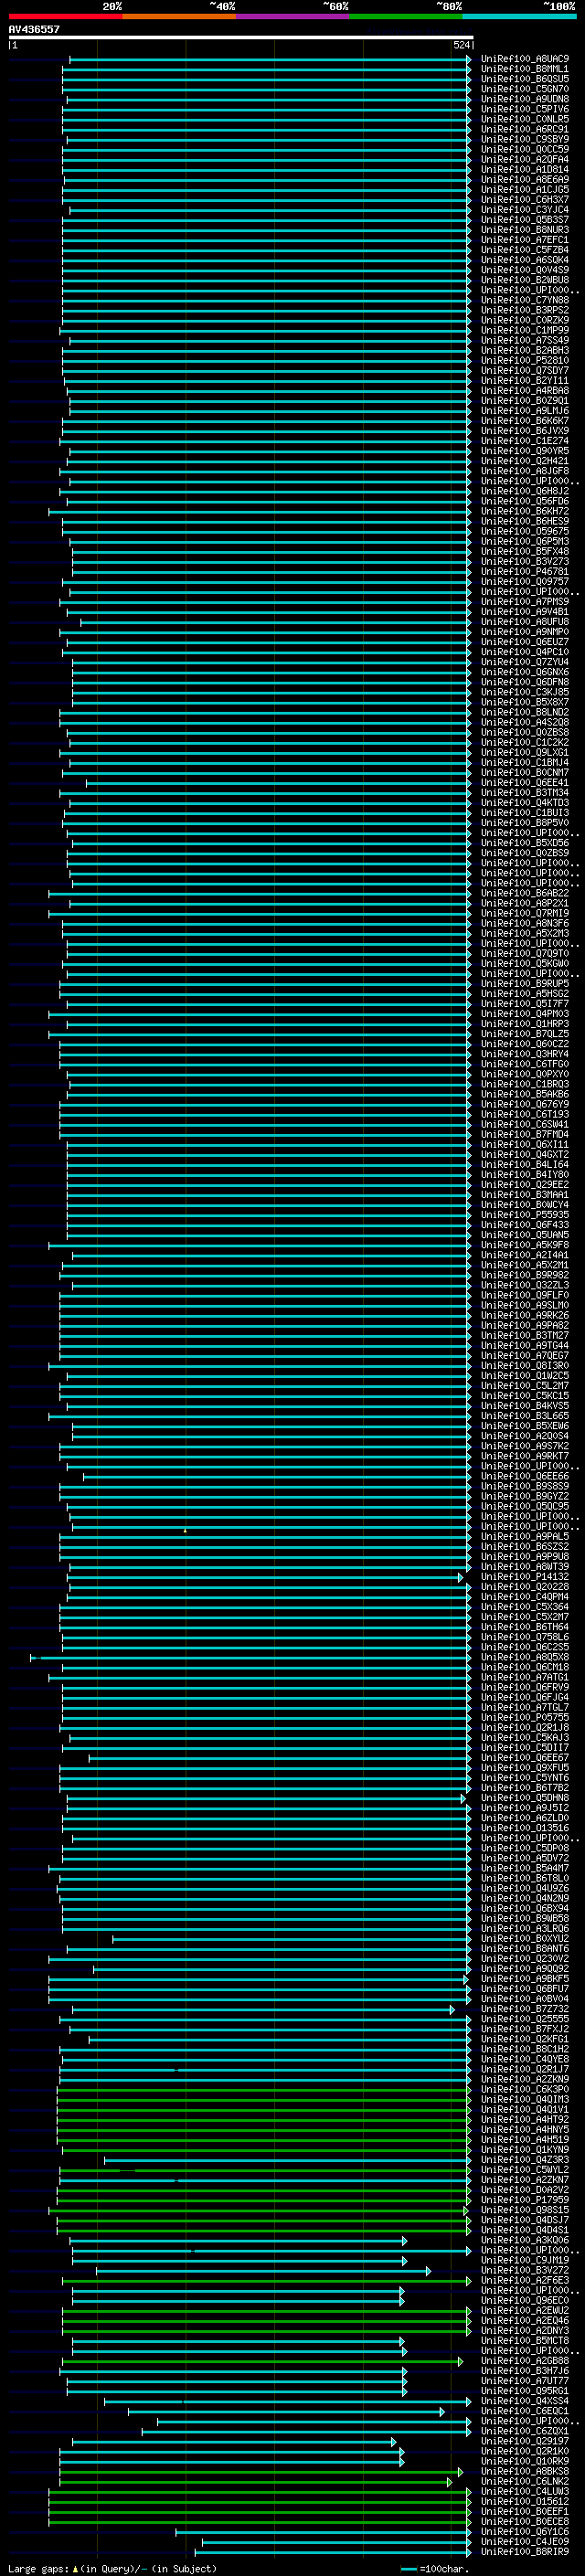Click hit label UniRef100_P17959
The width and height of the screenshot is (585, 2576).
click(x=524, y=2200)
